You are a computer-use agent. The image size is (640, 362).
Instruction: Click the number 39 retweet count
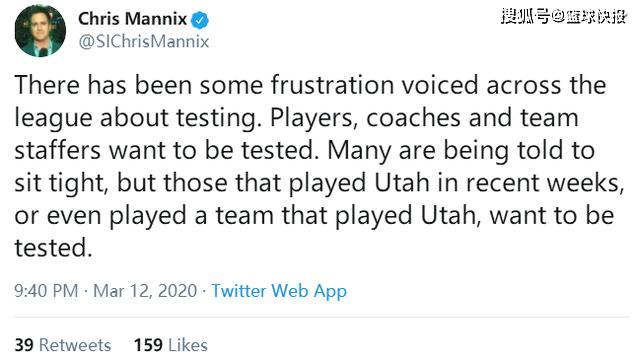[24, 345]
